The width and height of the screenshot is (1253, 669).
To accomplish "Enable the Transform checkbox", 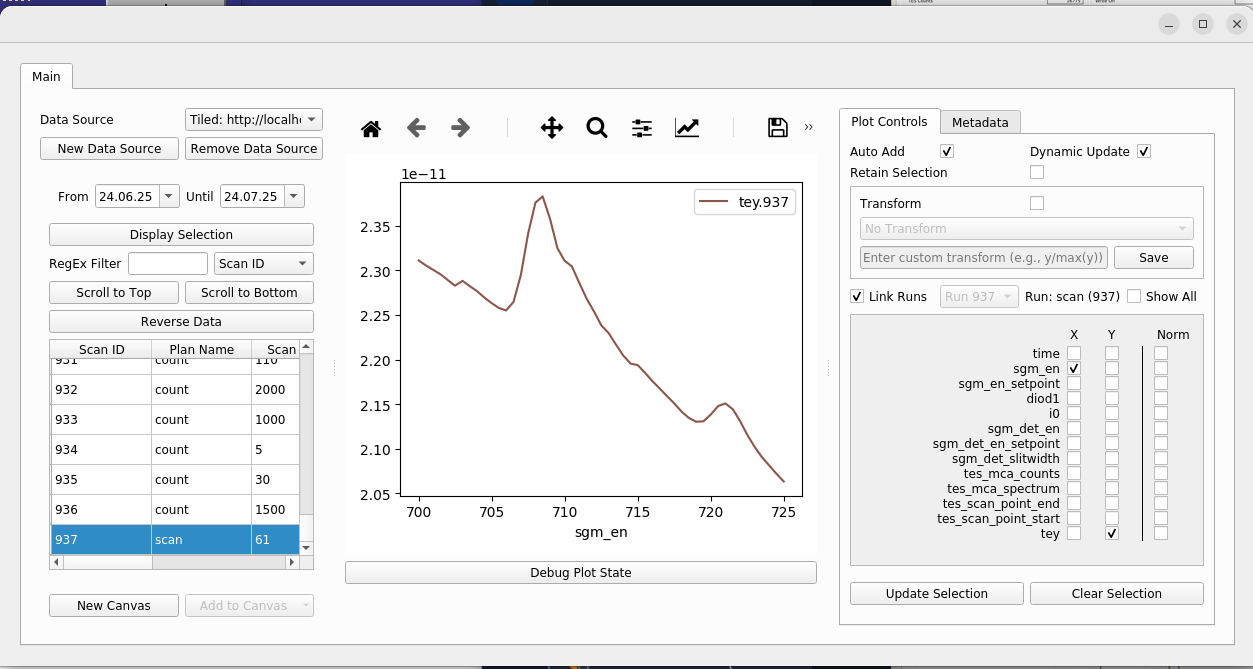I will click(1037, 204).
